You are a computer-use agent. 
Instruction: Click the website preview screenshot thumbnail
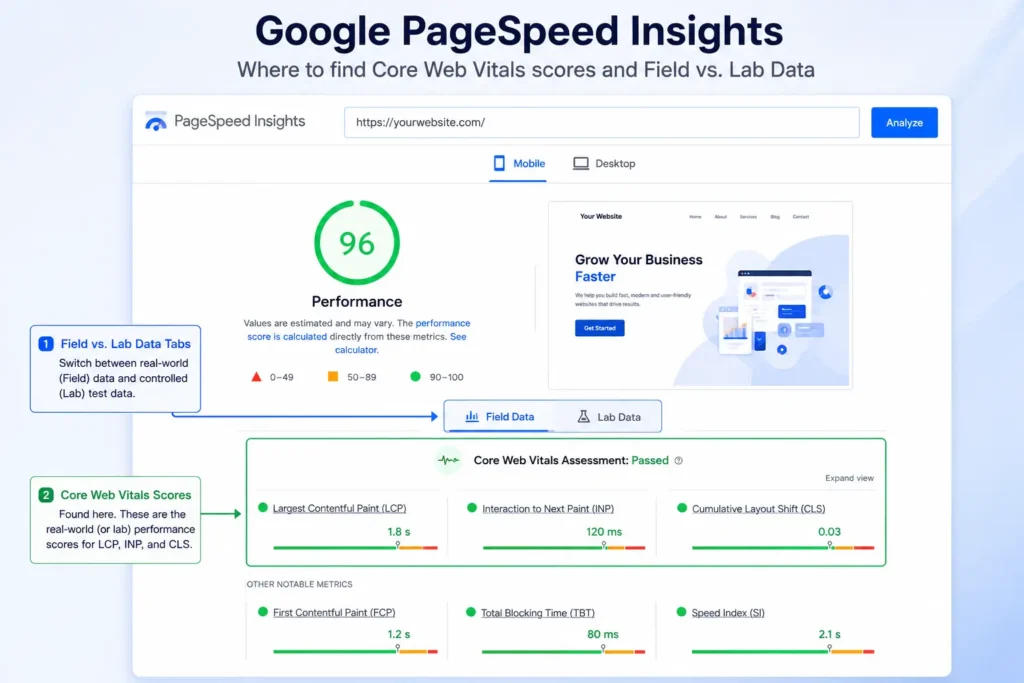pyautogui.click(x=700, y=295)
